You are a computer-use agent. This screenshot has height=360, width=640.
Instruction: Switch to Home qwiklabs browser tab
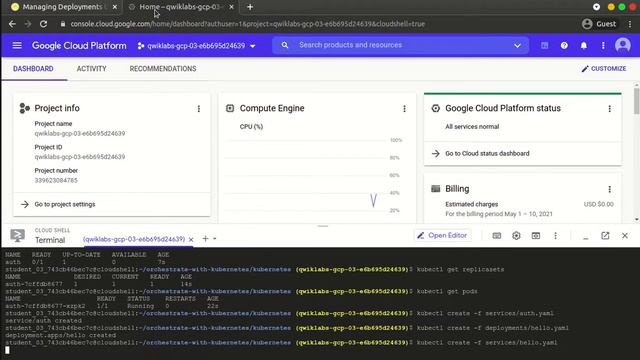coord(180,7)
